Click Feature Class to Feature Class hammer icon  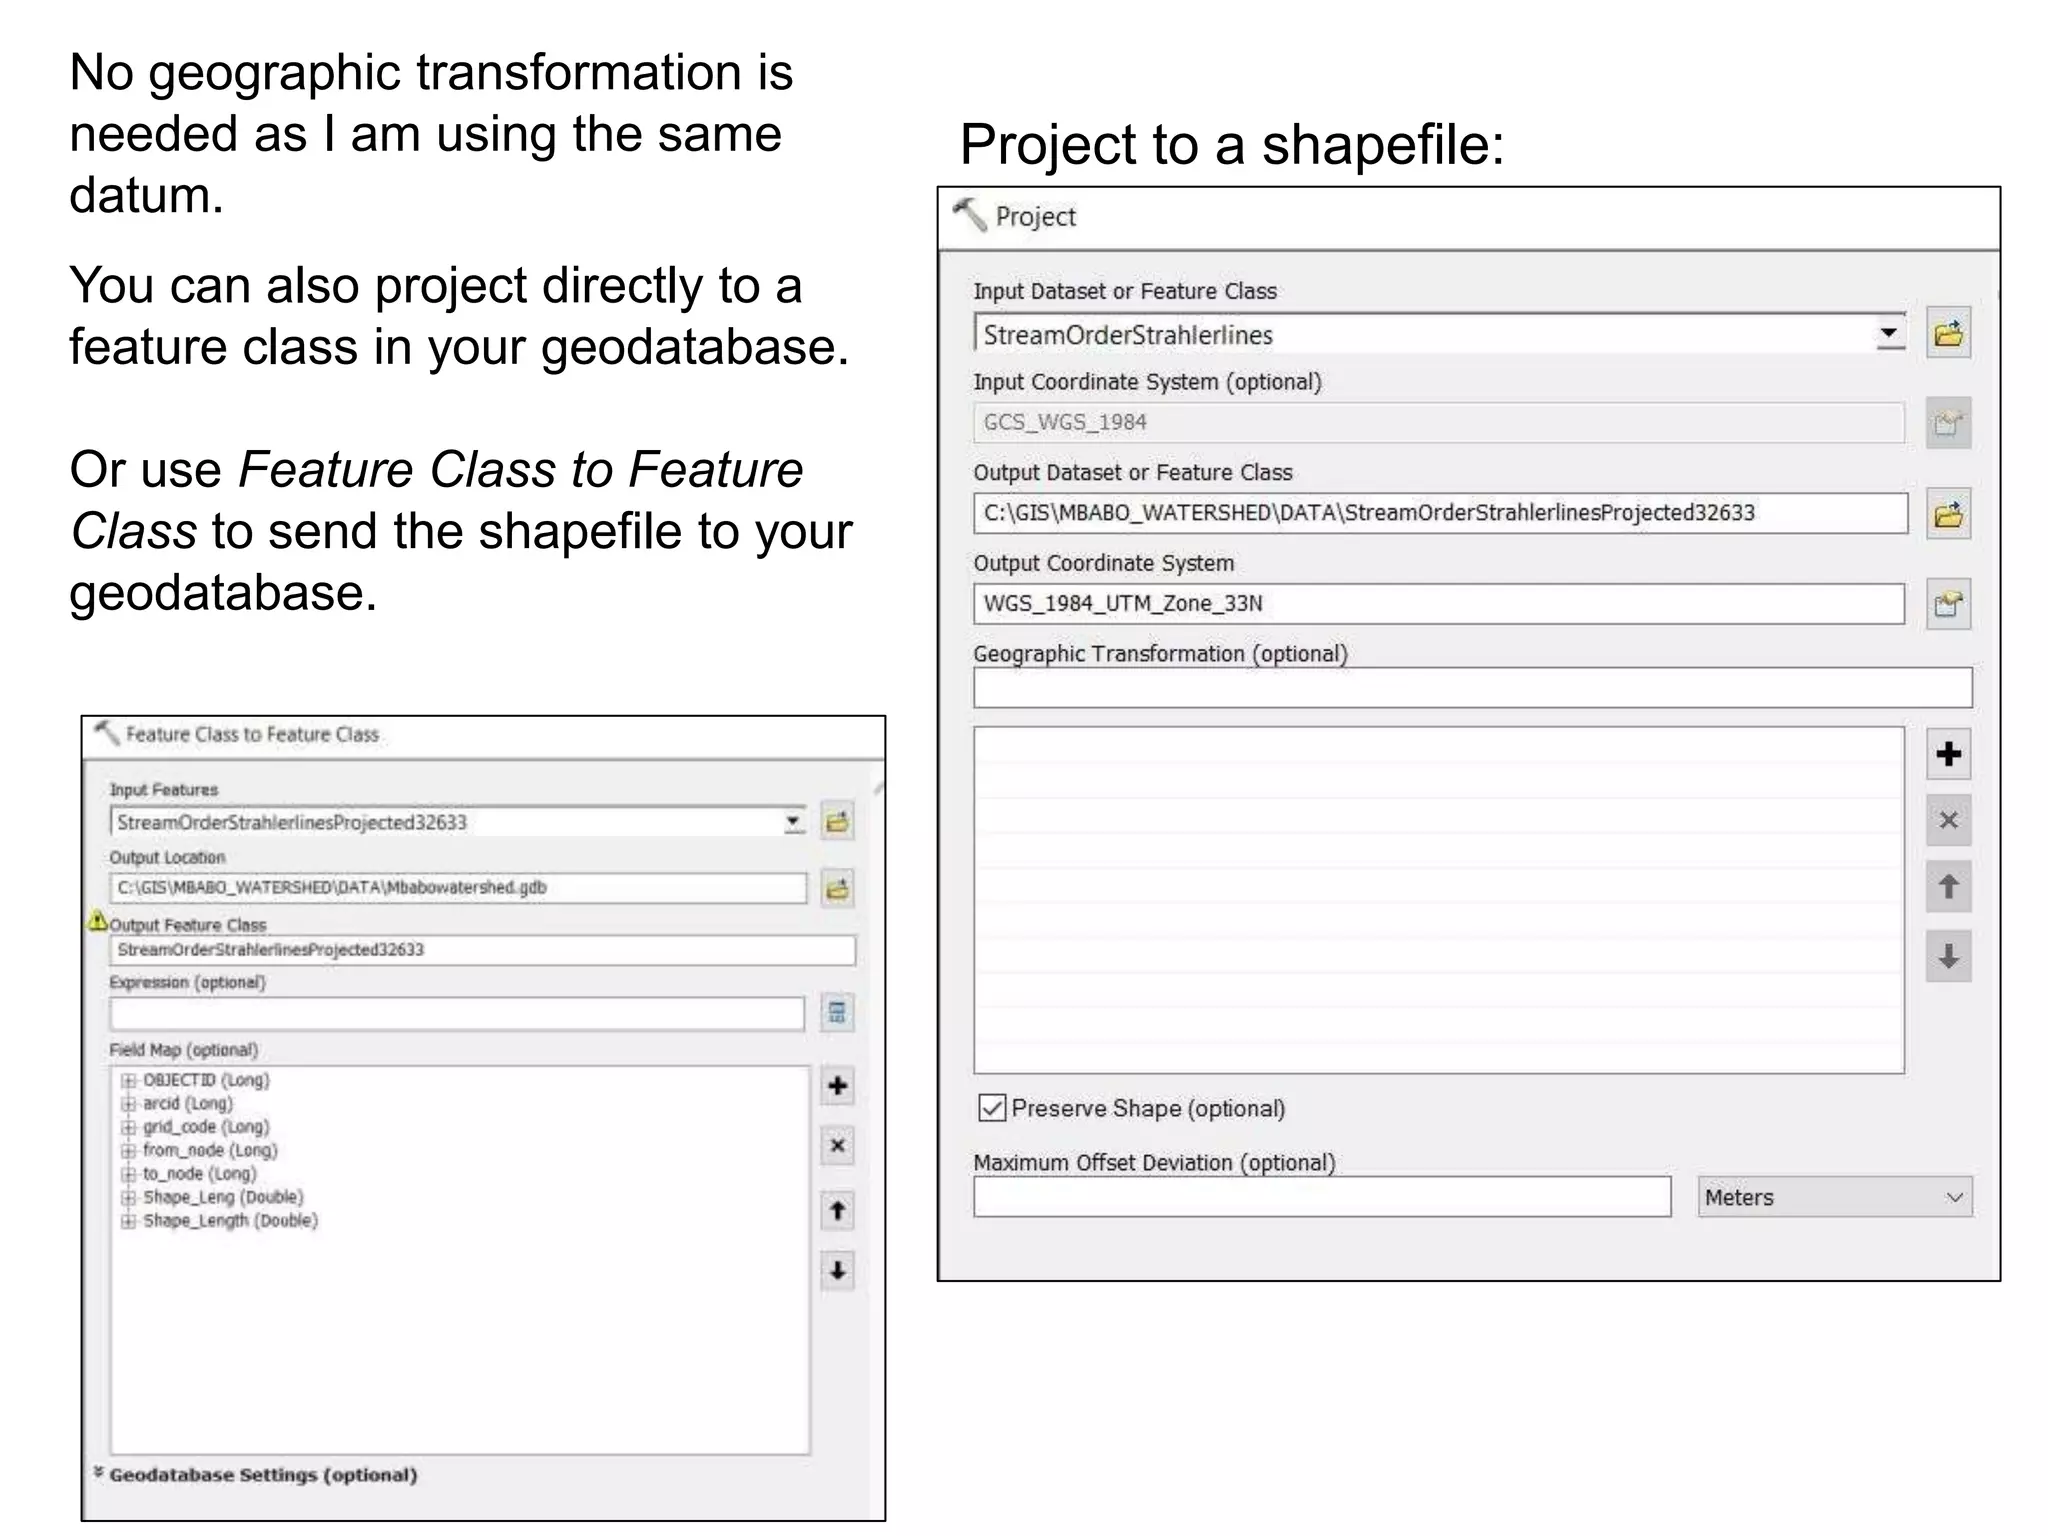pos(106,733)
